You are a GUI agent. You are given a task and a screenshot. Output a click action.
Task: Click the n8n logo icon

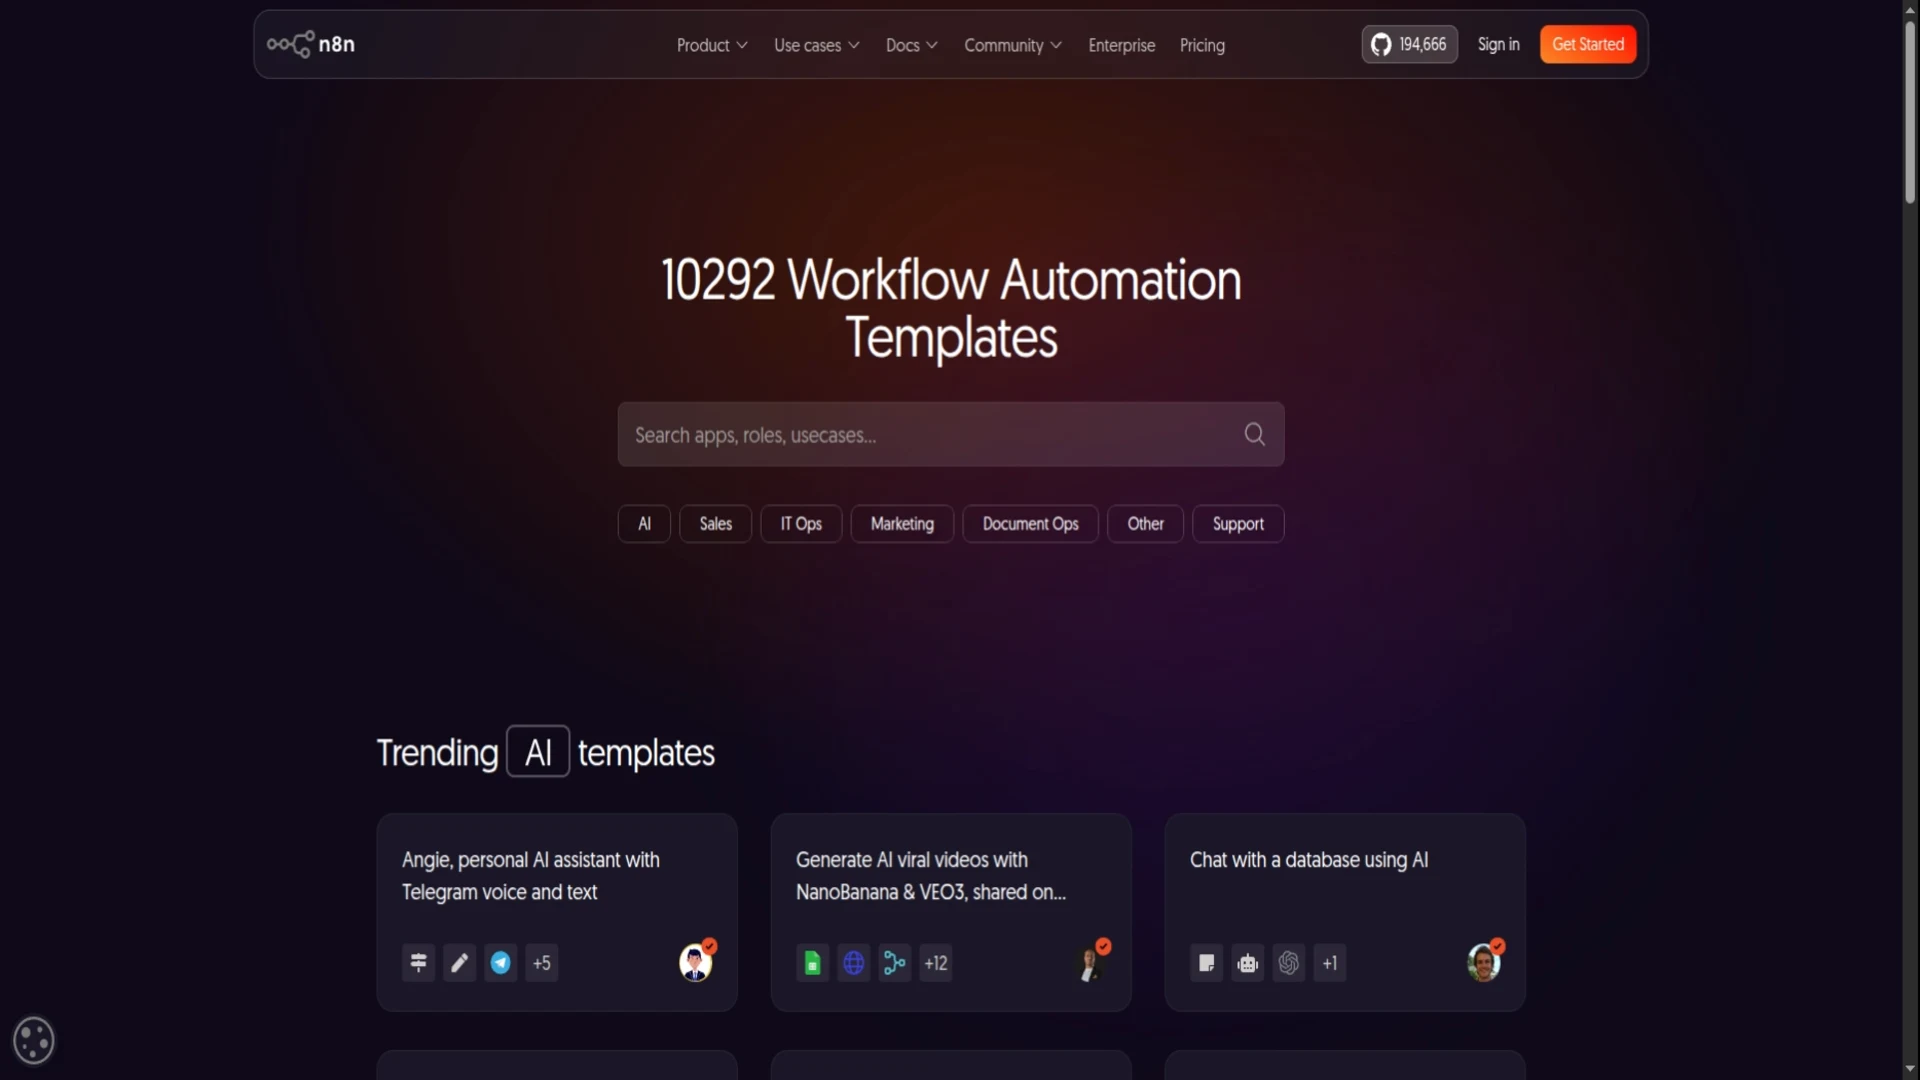point(290,44)
